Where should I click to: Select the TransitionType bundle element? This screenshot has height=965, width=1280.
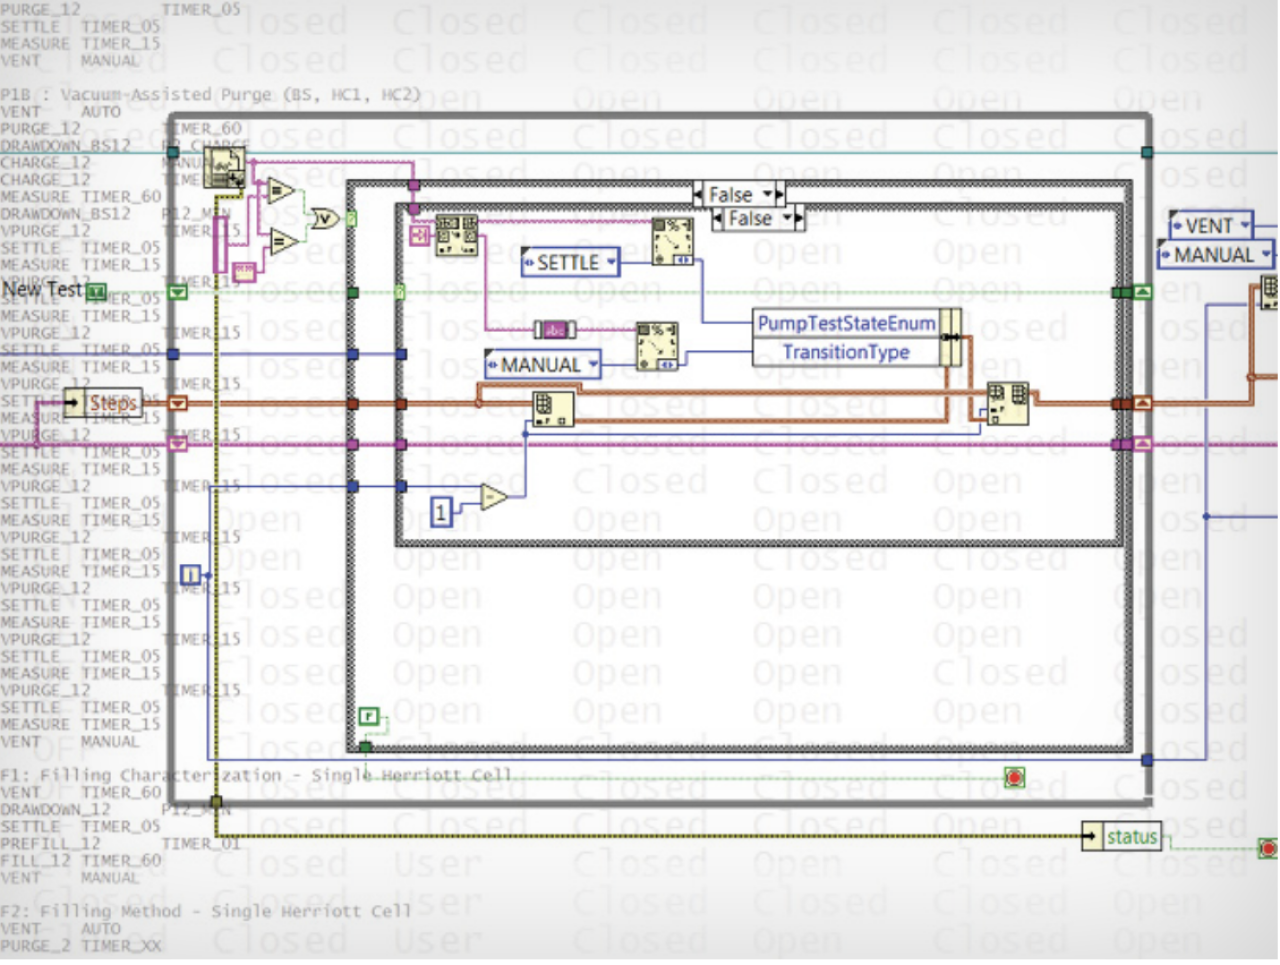[846, 352]
